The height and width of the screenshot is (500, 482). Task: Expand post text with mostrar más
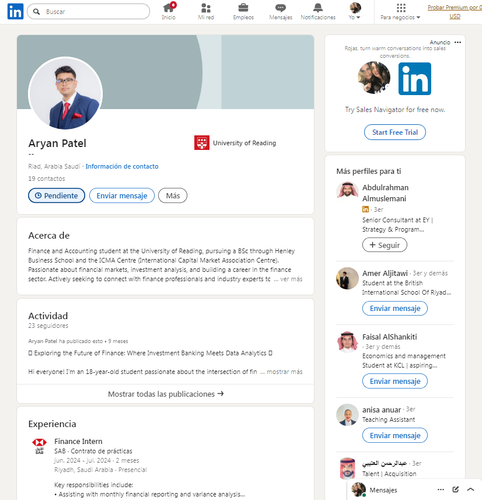[x=285, y=371]
